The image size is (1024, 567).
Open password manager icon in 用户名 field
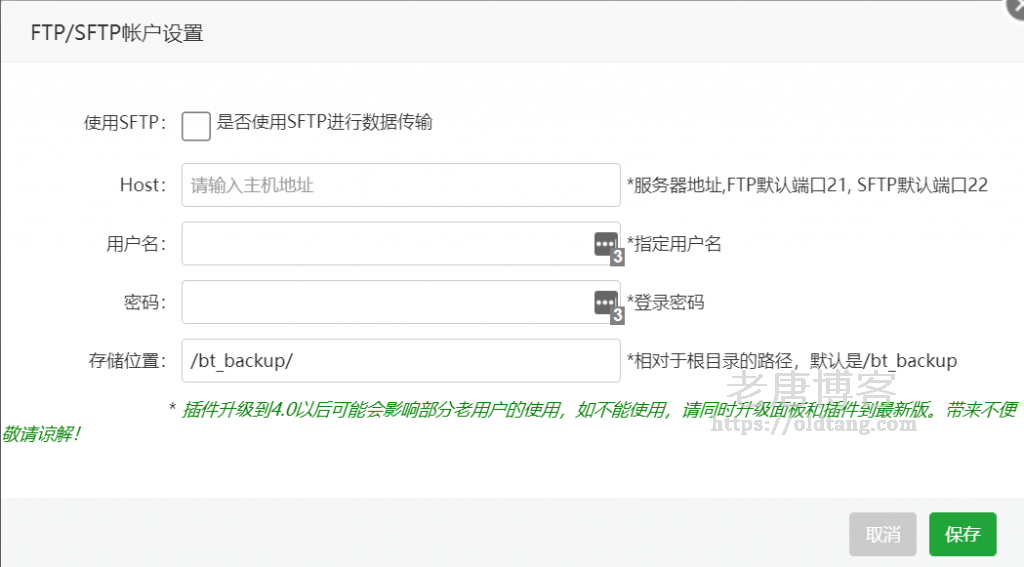point(607,244)
